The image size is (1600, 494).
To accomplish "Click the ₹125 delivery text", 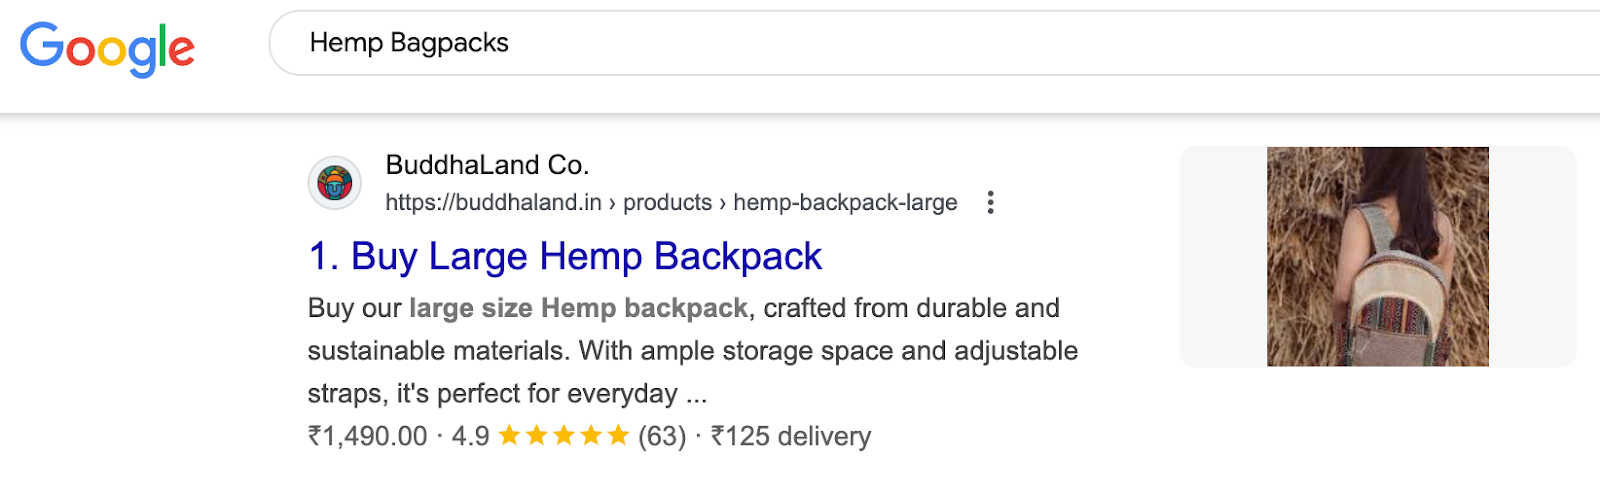I will [x=791, y=437].
